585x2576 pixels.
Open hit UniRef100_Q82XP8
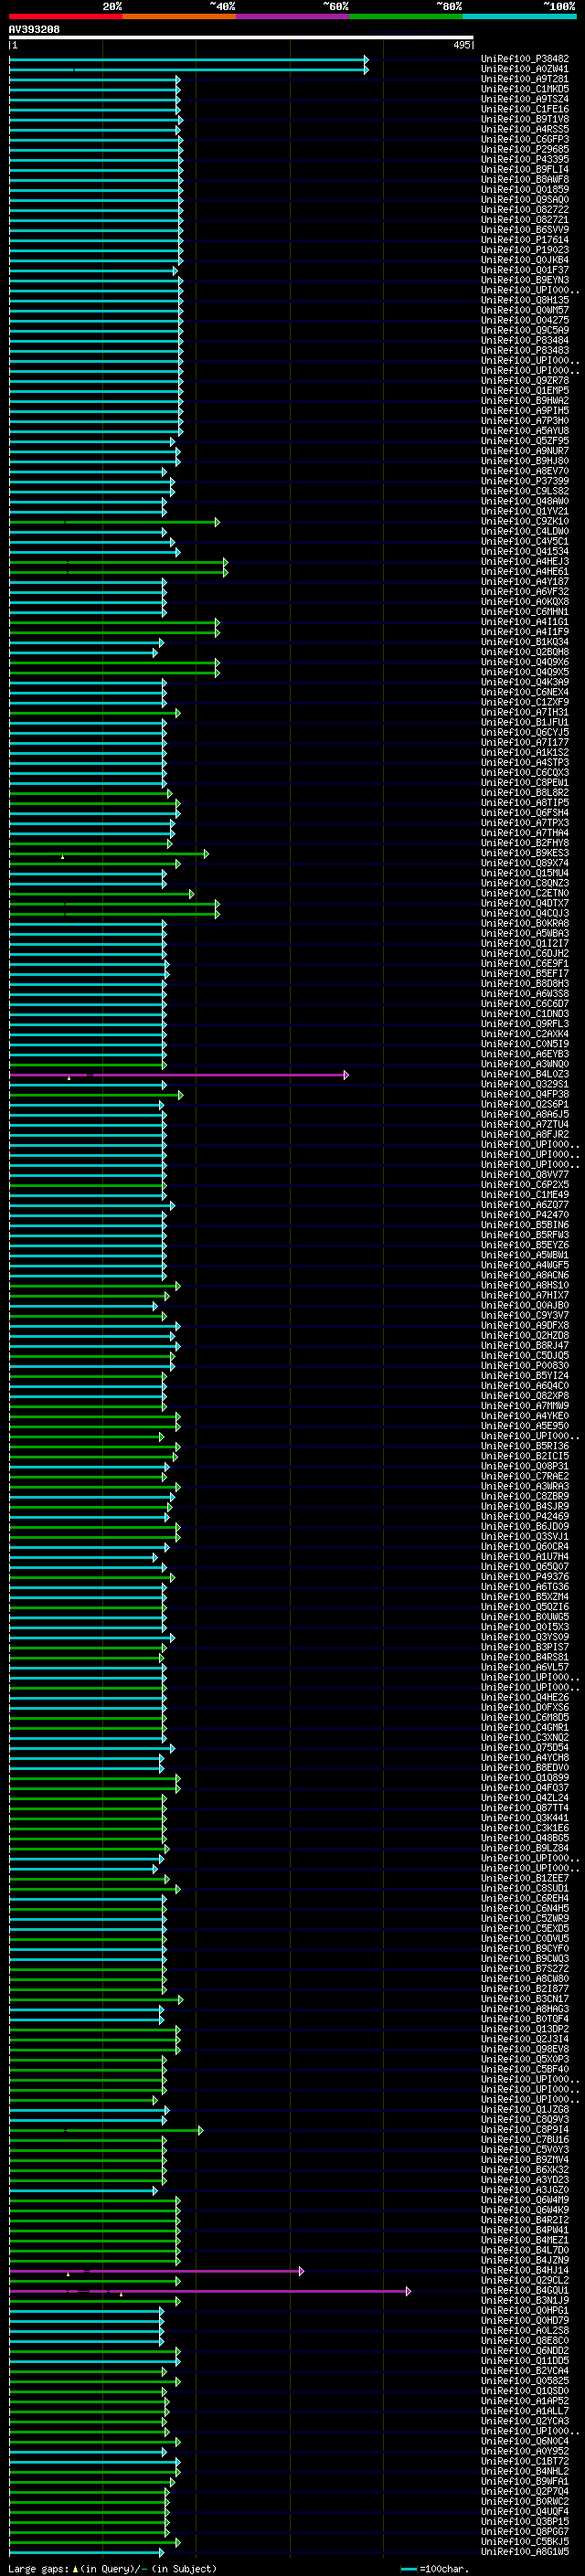click(525, 1396)
